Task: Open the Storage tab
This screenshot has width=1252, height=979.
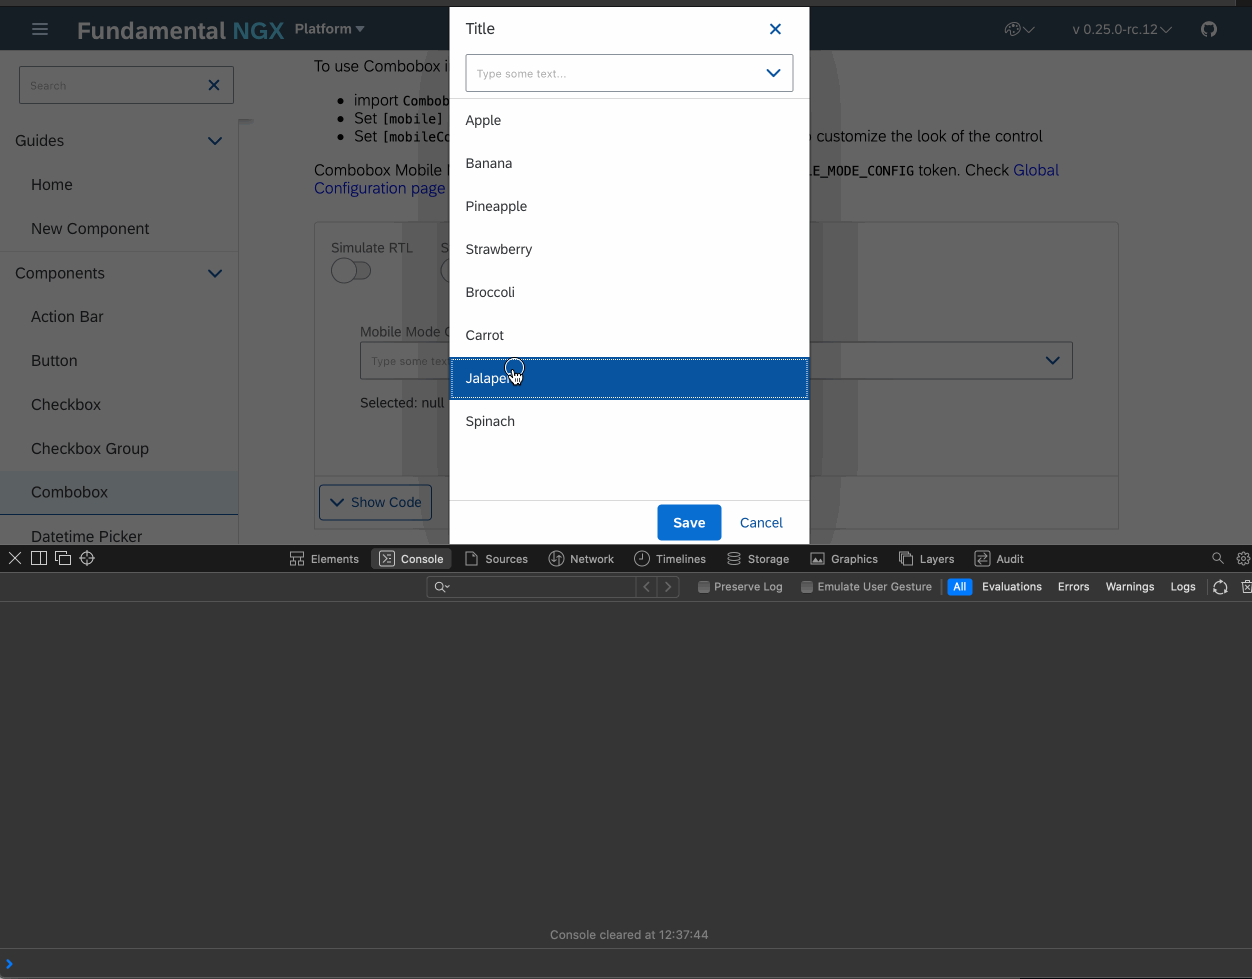Action: 758,559
